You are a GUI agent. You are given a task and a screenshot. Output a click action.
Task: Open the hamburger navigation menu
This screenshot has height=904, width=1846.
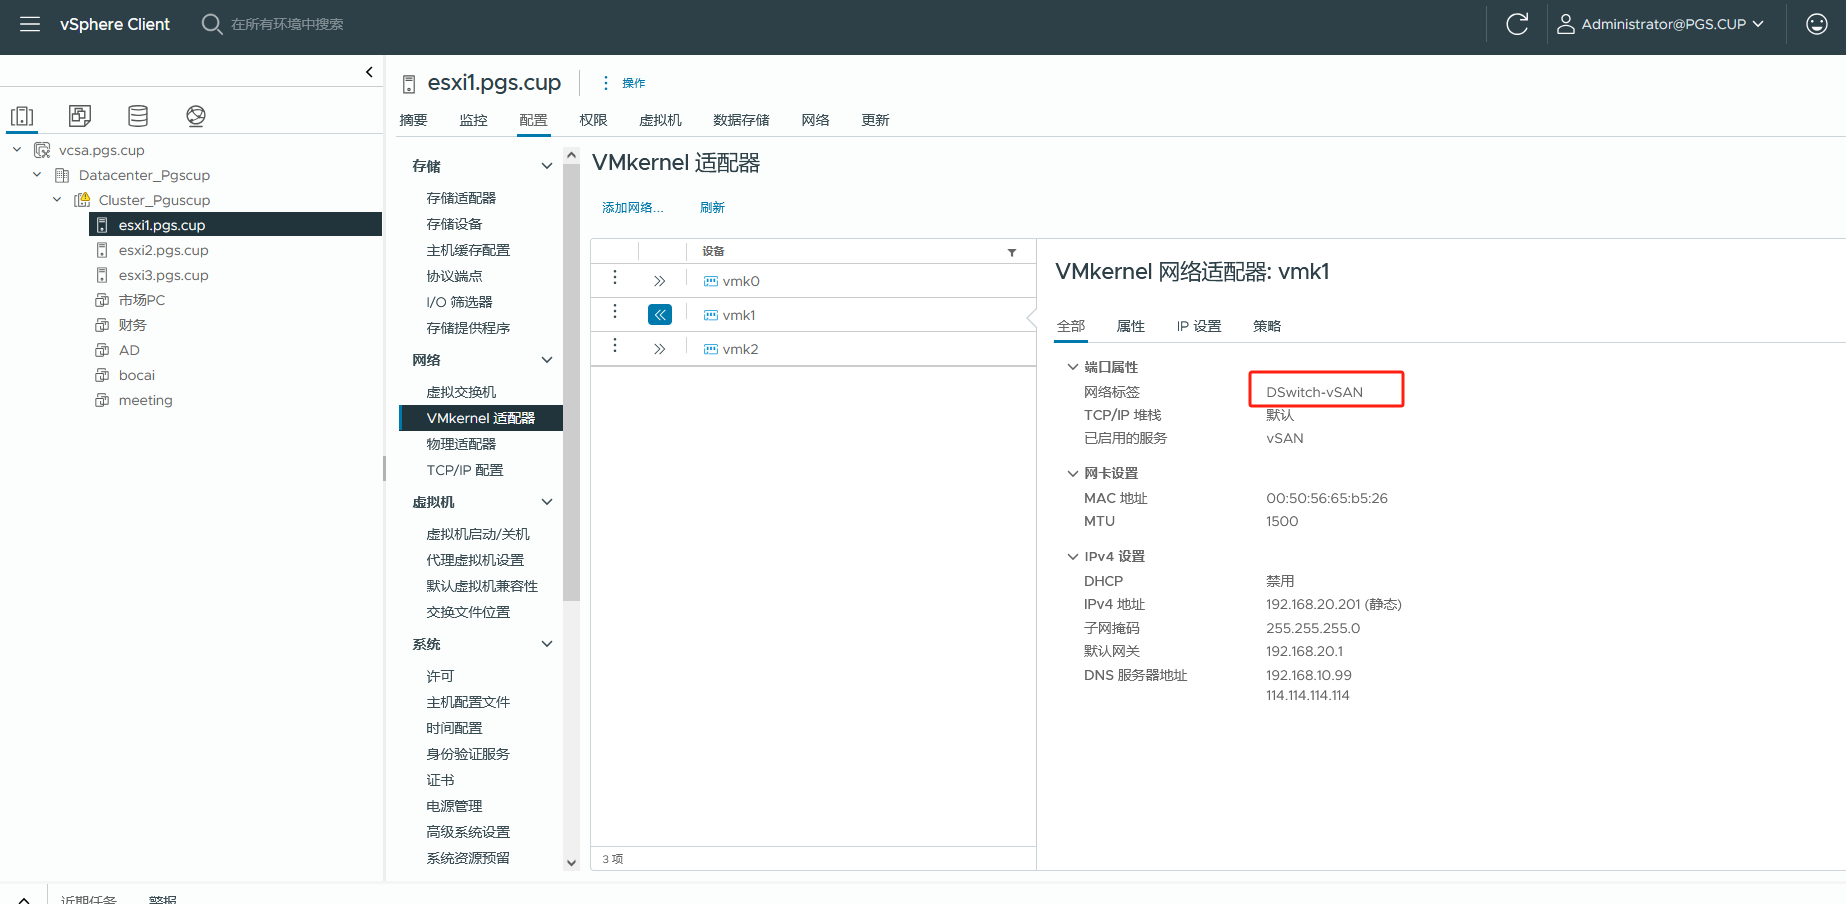pyautogui.click(x=30, y=24)
